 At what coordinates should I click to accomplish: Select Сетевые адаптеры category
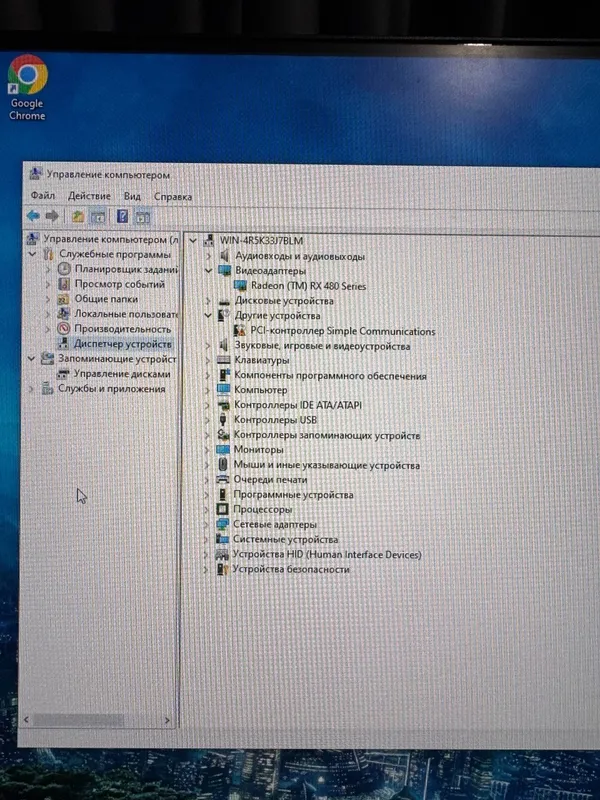274,524
